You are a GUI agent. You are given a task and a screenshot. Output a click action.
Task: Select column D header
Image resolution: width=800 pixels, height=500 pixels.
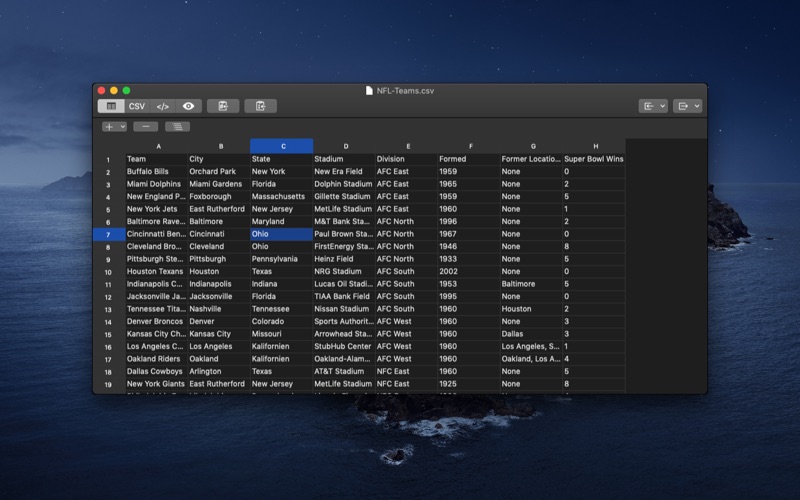tap(345, 146)
